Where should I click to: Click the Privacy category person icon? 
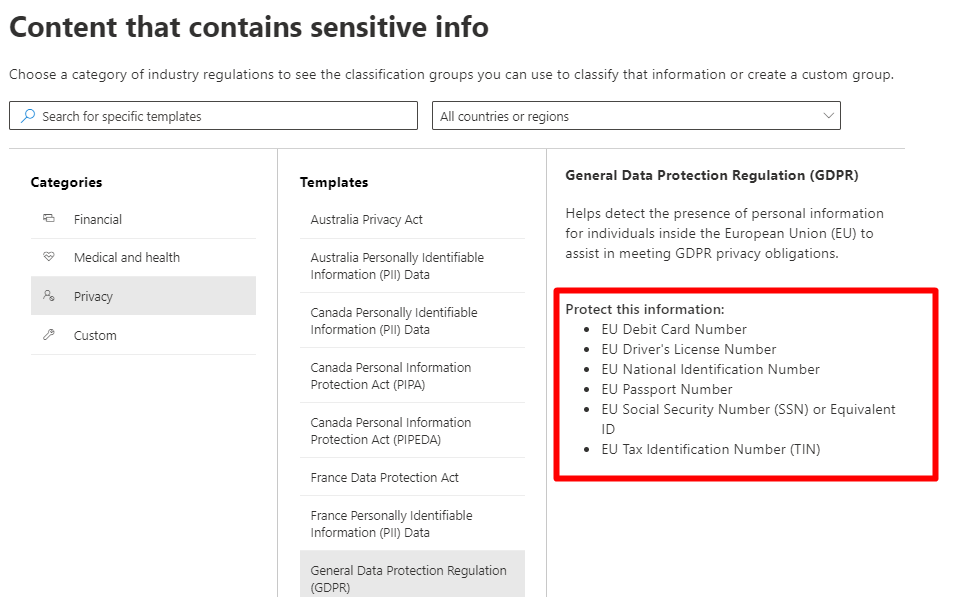pos(49,296)
